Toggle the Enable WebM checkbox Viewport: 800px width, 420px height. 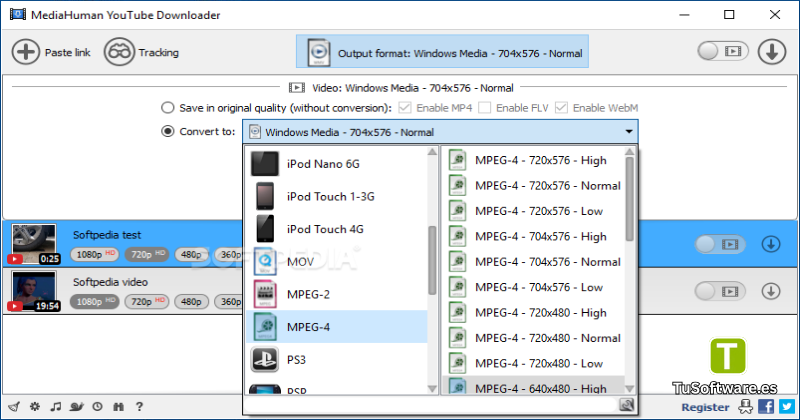pos(561,108)
